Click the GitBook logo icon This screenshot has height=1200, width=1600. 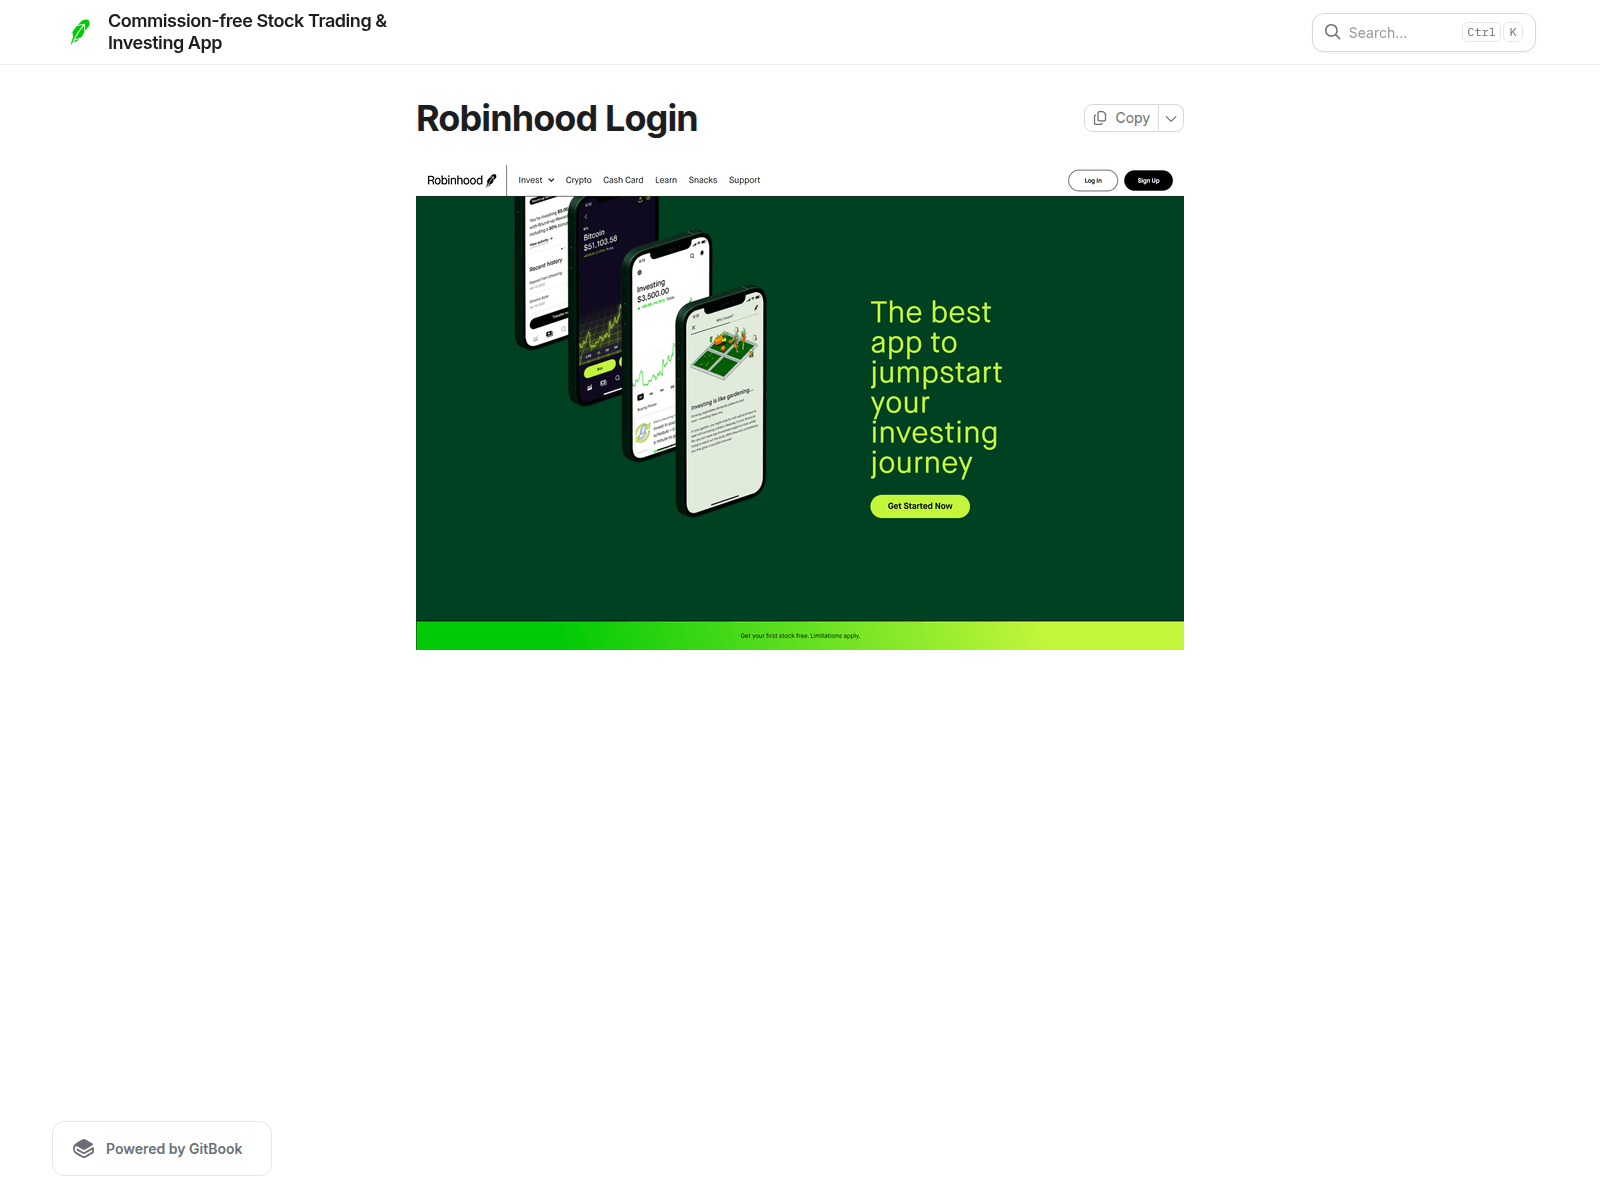[x=84, y=1148]
